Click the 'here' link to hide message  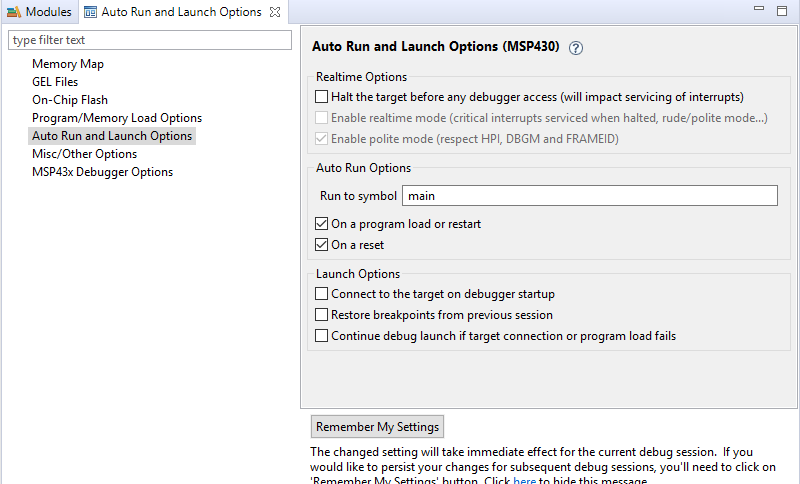(524, 481)
